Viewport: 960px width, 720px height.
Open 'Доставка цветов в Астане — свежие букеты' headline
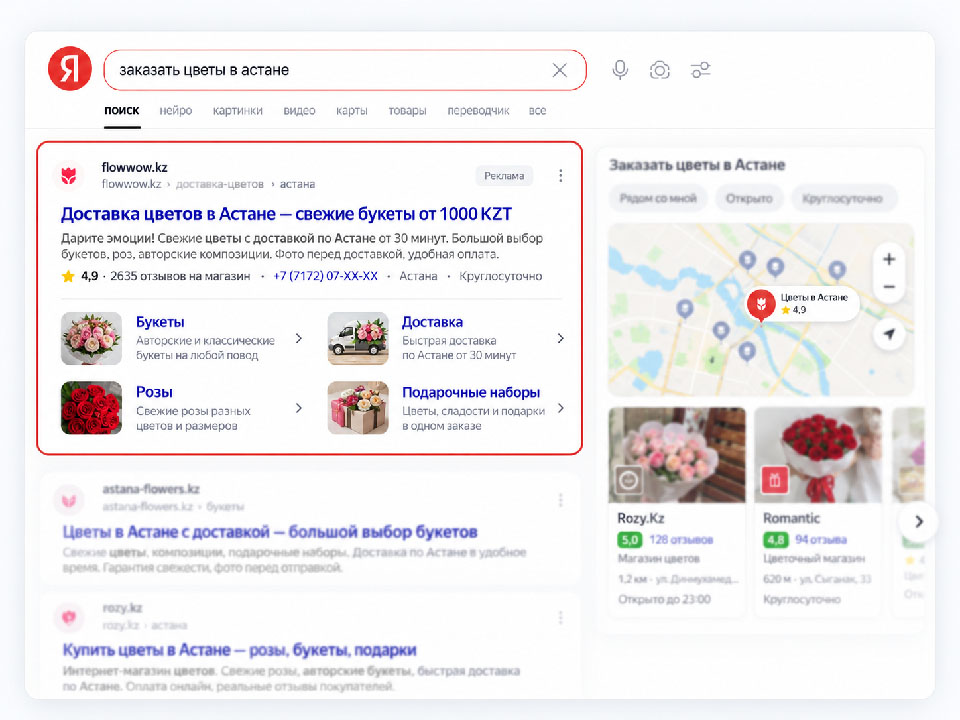click(286, 214)
